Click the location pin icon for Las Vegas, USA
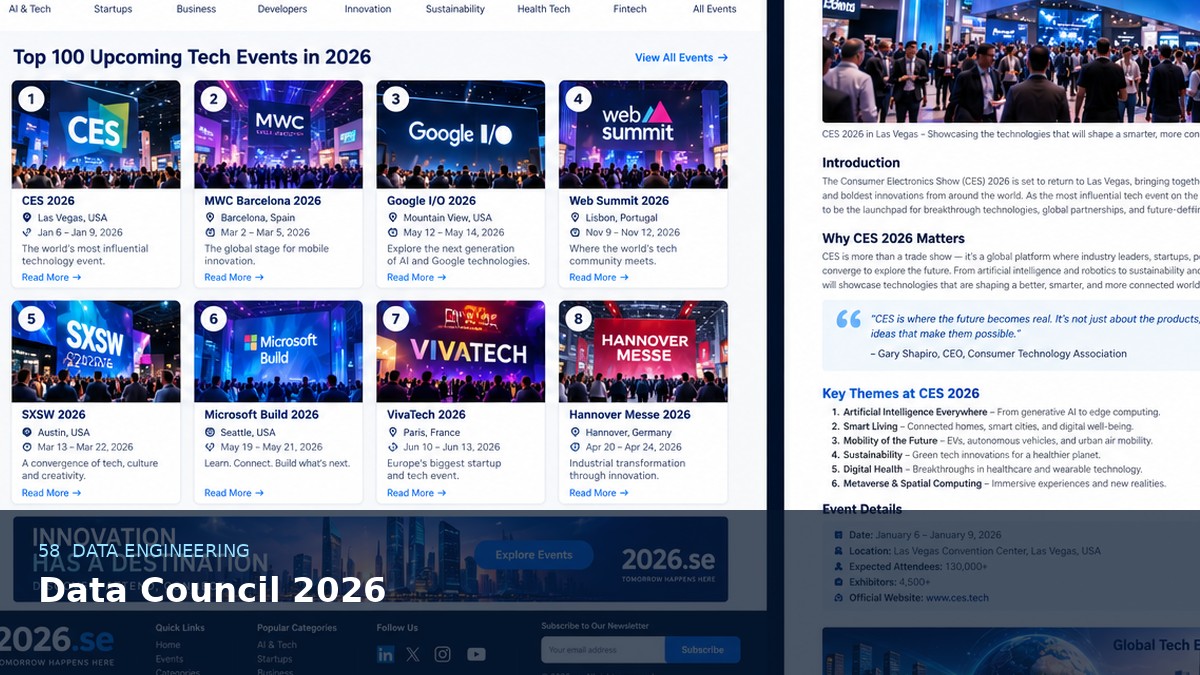Viewport: 1200px width, 675px height. point(27,217)
